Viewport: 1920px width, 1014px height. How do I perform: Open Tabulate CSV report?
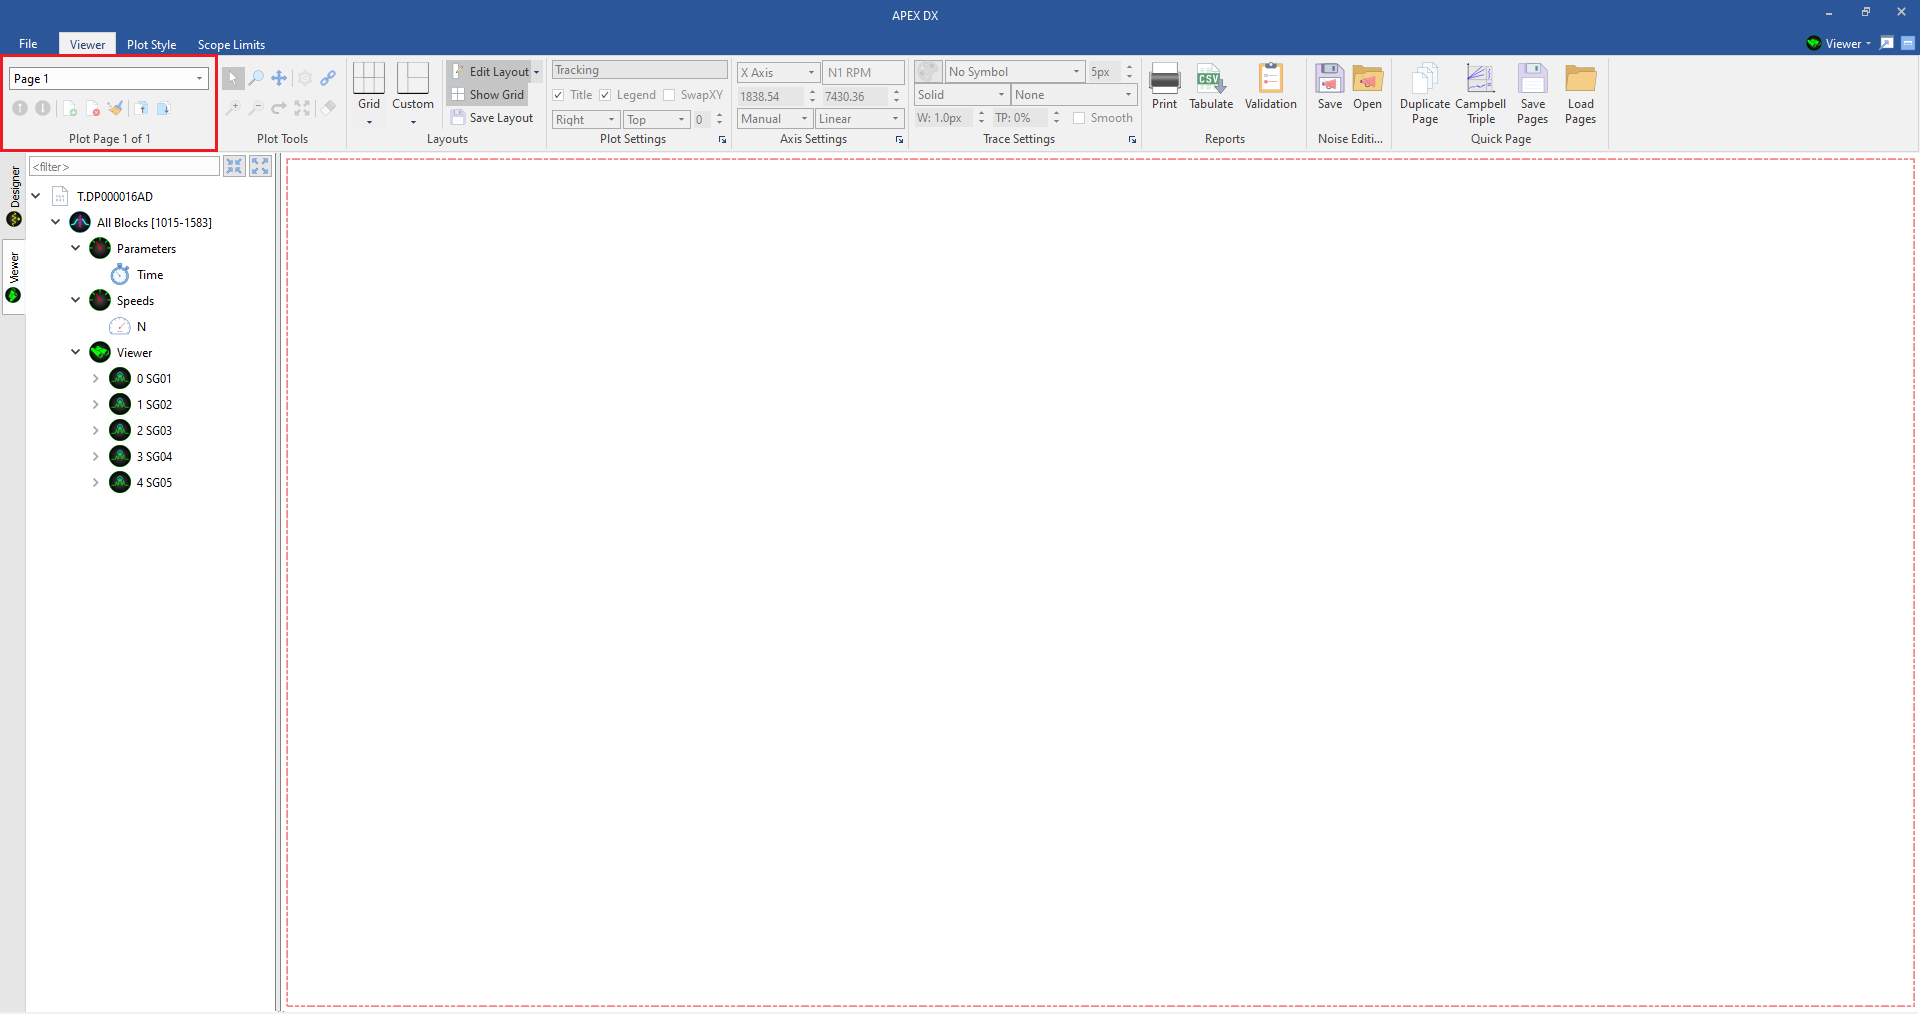click(1210, 86)
